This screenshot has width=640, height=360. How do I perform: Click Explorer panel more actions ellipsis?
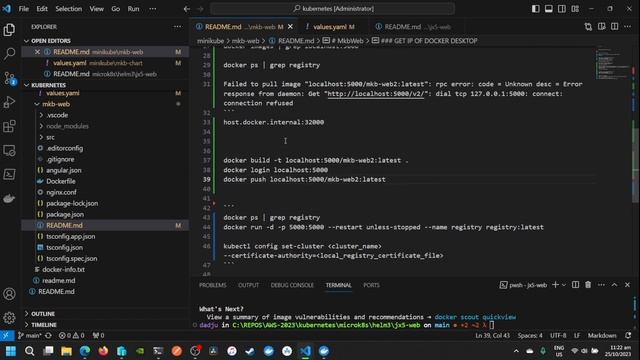tap(178, 27)
